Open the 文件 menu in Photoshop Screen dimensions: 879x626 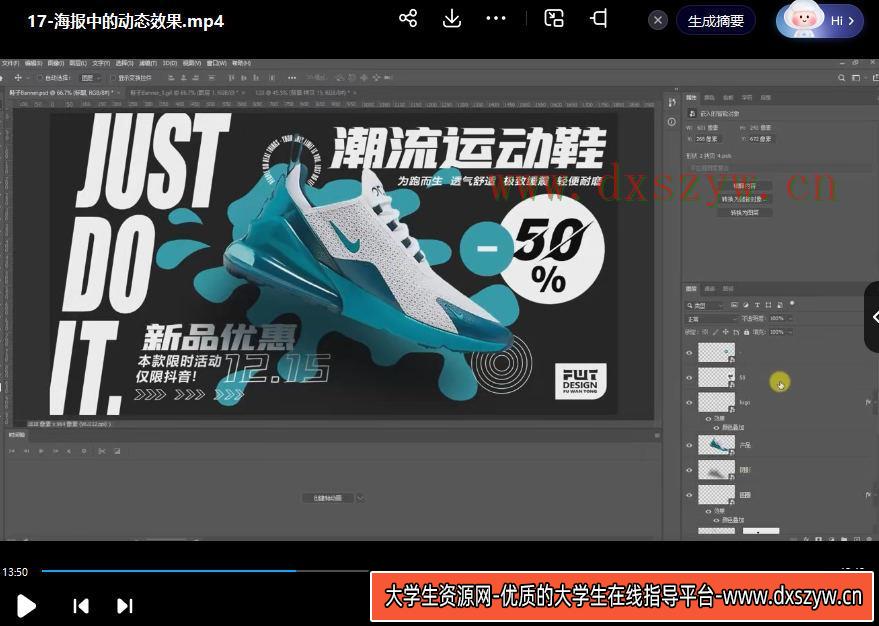click(11, 63)
